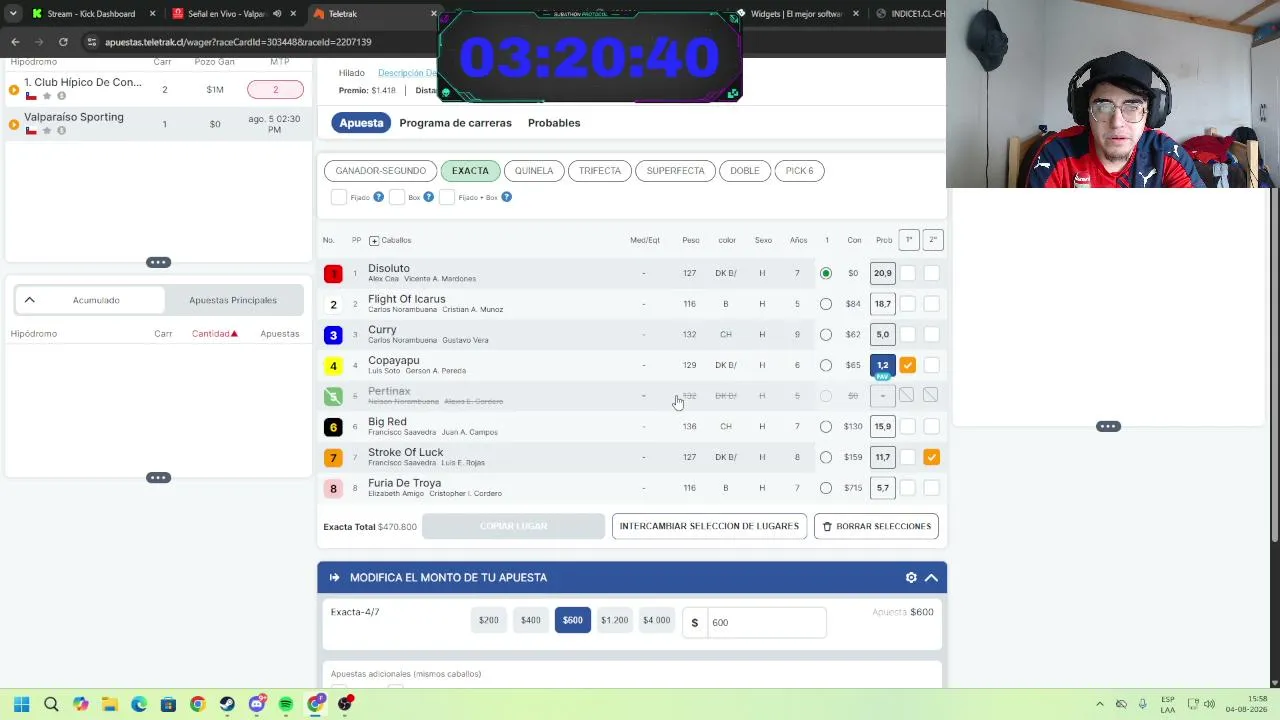
Task: Mute the Señal en Vivo tab audio icon
Action: coord(277,14)
